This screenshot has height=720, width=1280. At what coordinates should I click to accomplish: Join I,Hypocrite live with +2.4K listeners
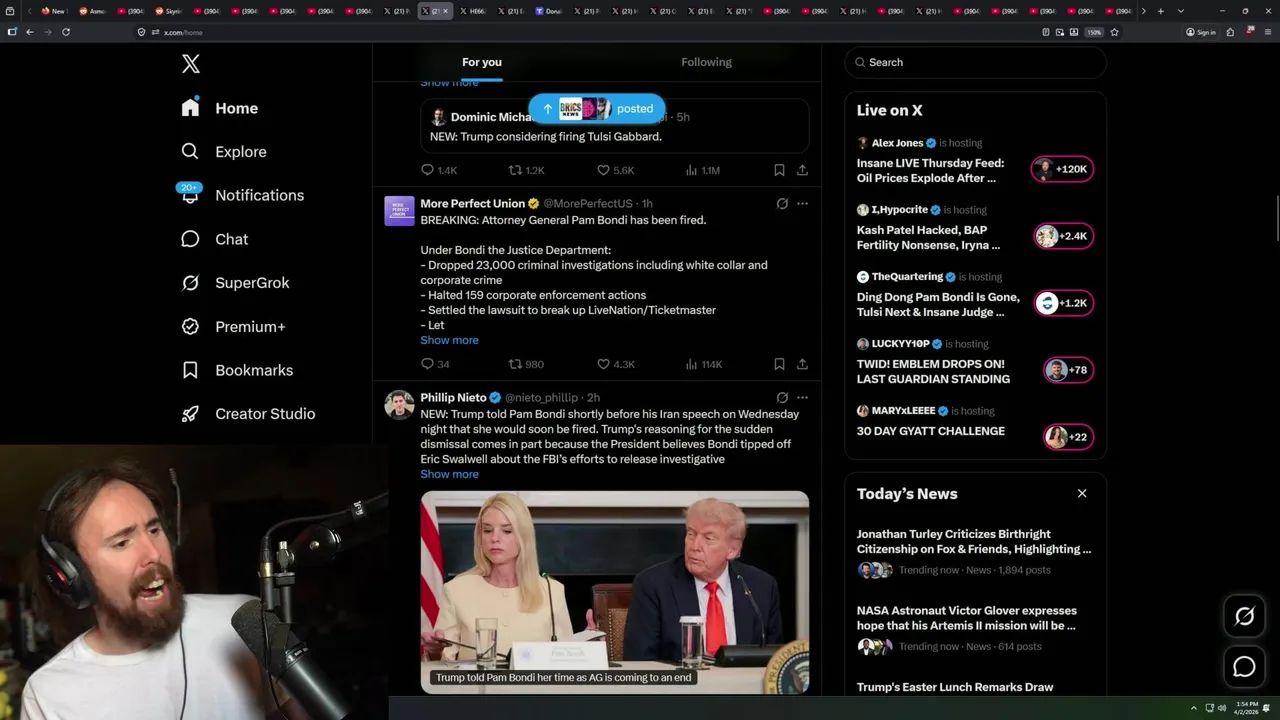[1064, 236]
